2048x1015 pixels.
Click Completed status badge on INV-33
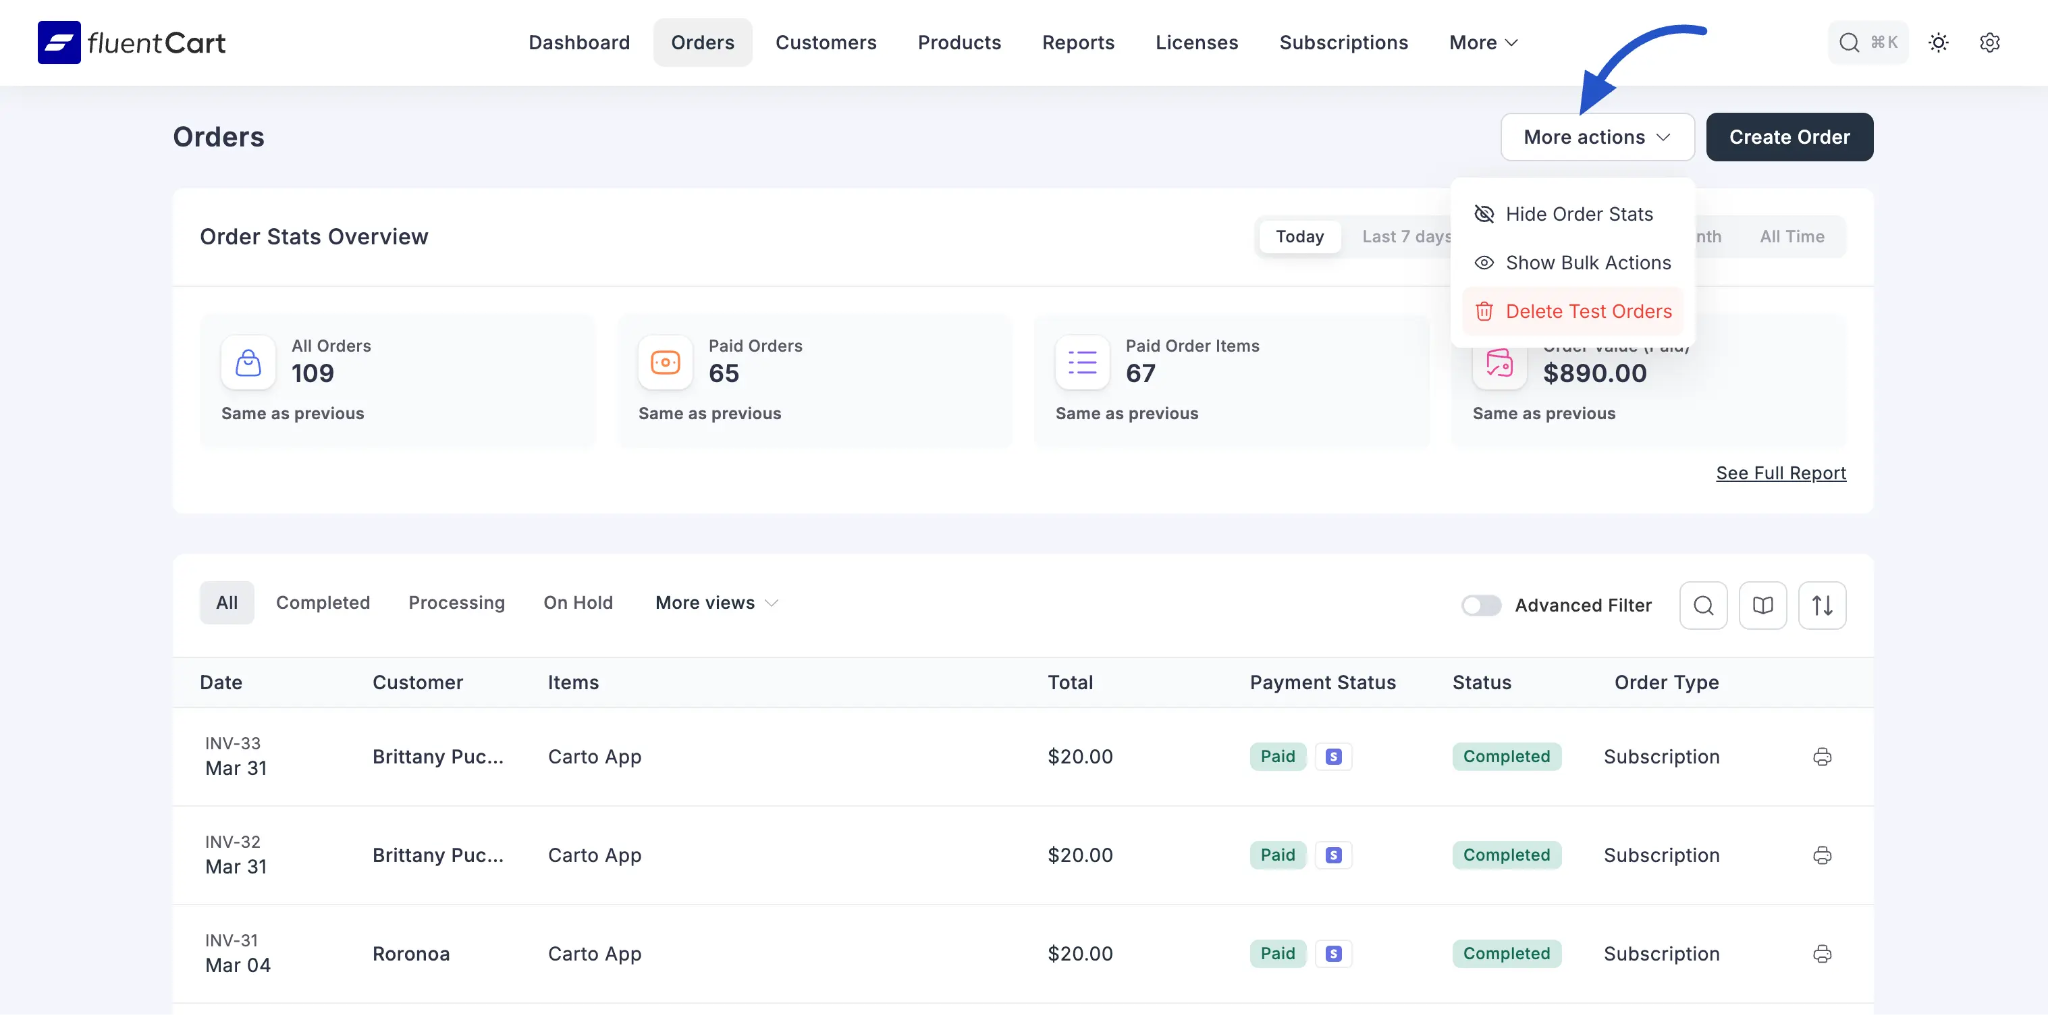pyautogui.click(x=1506, y=757)
